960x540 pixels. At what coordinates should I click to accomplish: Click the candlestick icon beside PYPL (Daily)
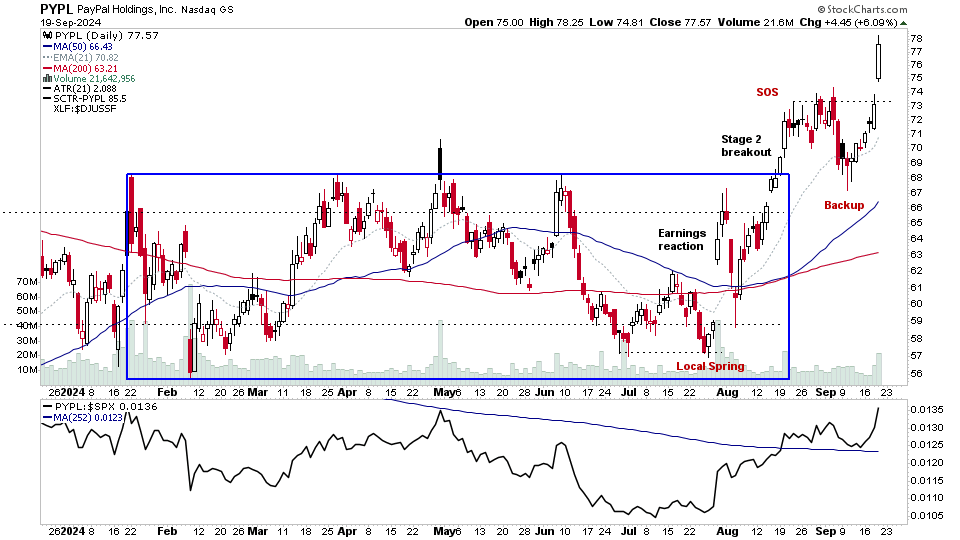47,36
